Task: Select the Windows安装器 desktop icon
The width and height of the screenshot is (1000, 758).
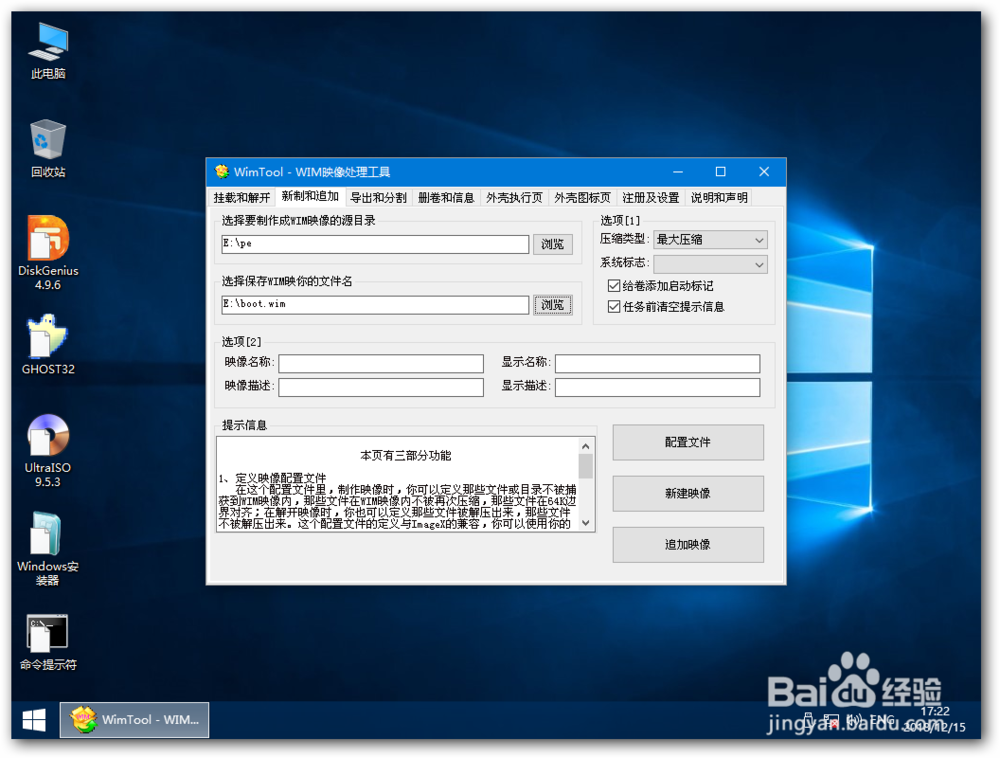Action: pyautogui.click(x=48, y=549)
